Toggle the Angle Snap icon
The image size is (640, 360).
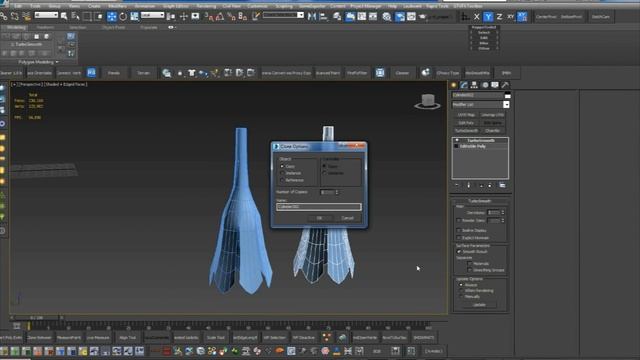point(220,16)
